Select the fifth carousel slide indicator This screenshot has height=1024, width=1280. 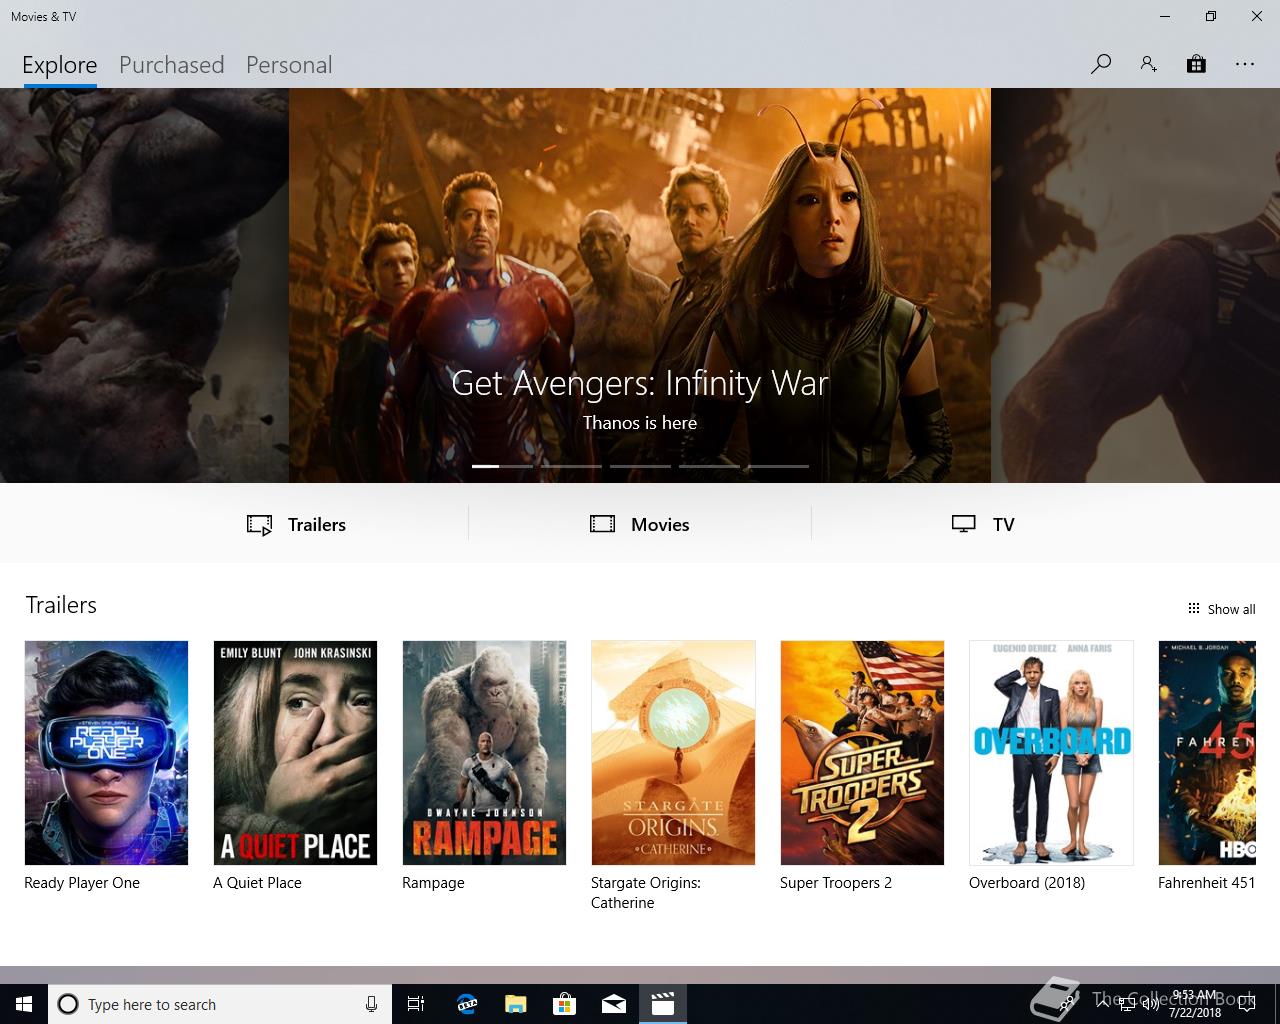coord(778,466)
